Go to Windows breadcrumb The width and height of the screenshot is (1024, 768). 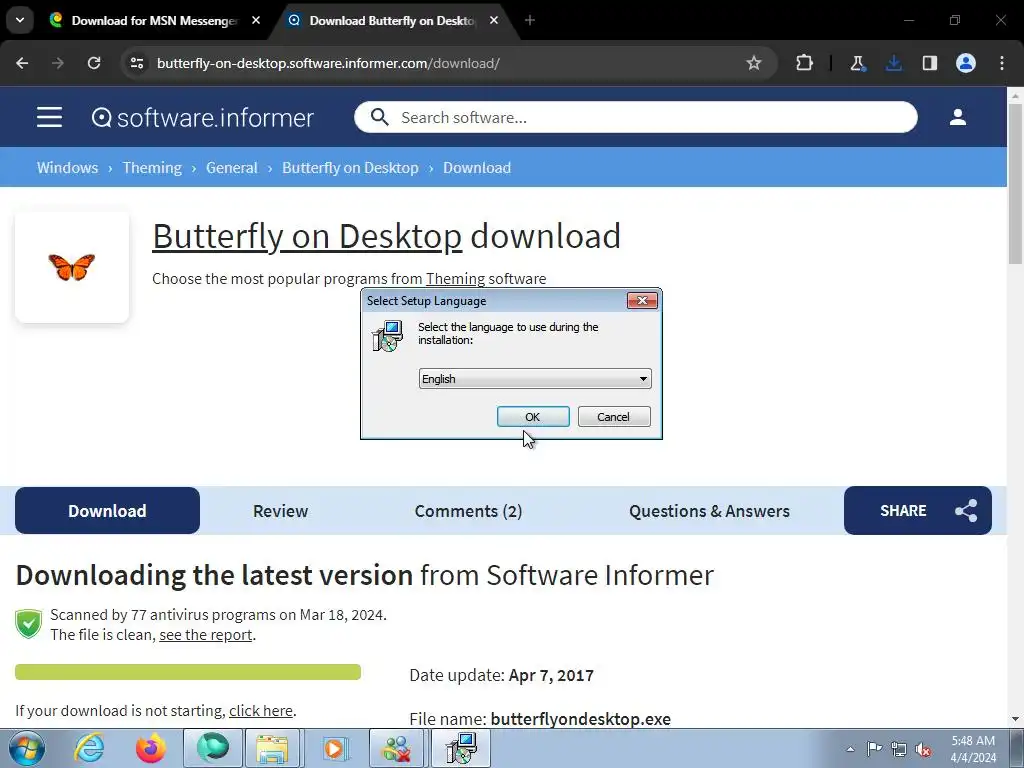67,168
